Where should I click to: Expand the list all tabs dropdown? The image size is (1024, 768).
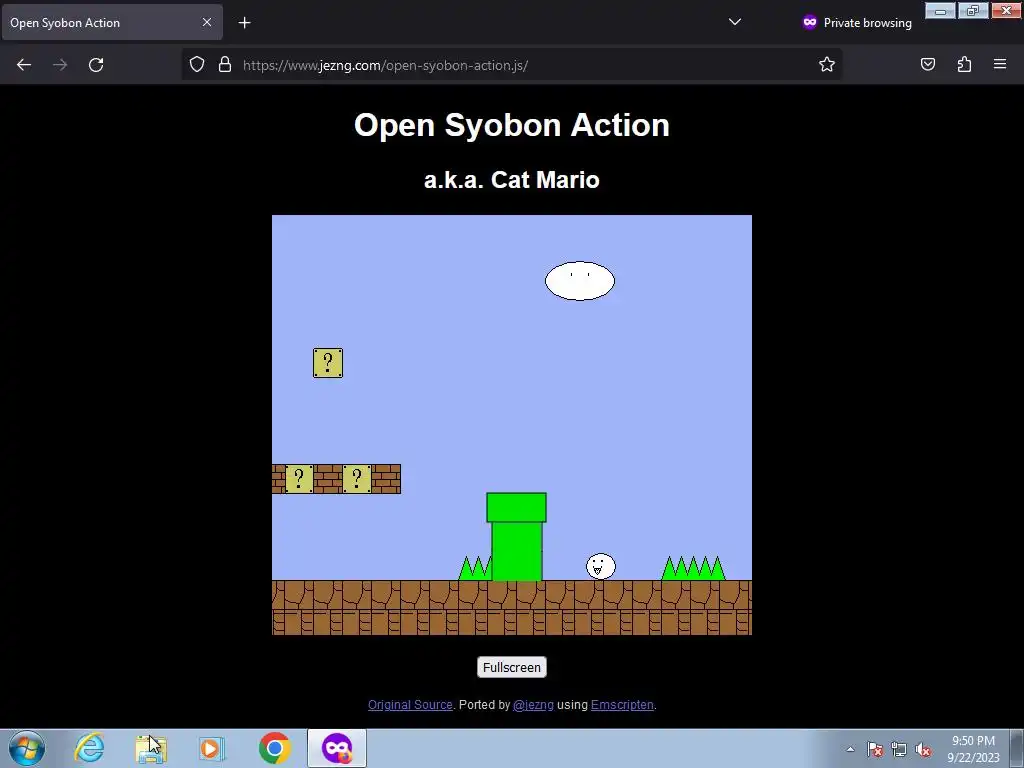tap(735, 22)
